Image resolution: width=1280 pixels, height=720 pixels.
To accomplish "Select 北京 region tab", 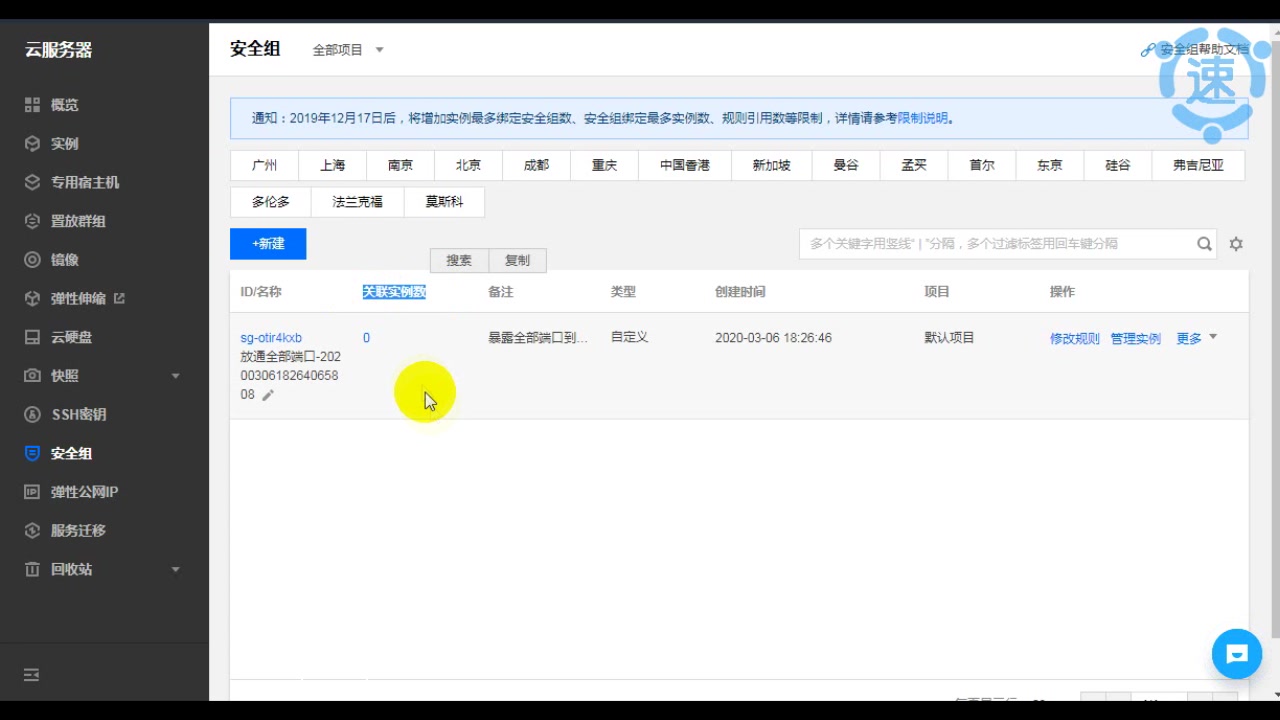I will (x=468, y=166).
